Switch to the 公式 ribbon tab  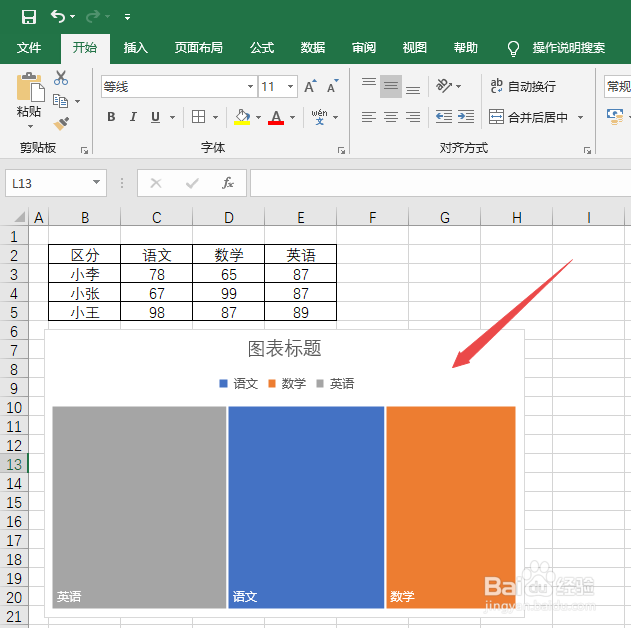262,48
